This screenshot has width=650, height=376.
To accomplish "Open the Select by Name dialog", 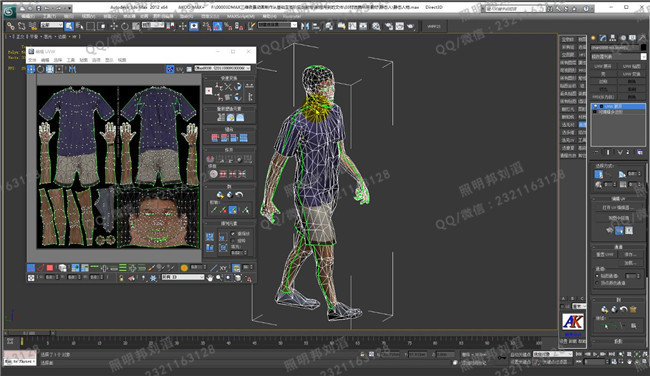I will pos(80,26).
